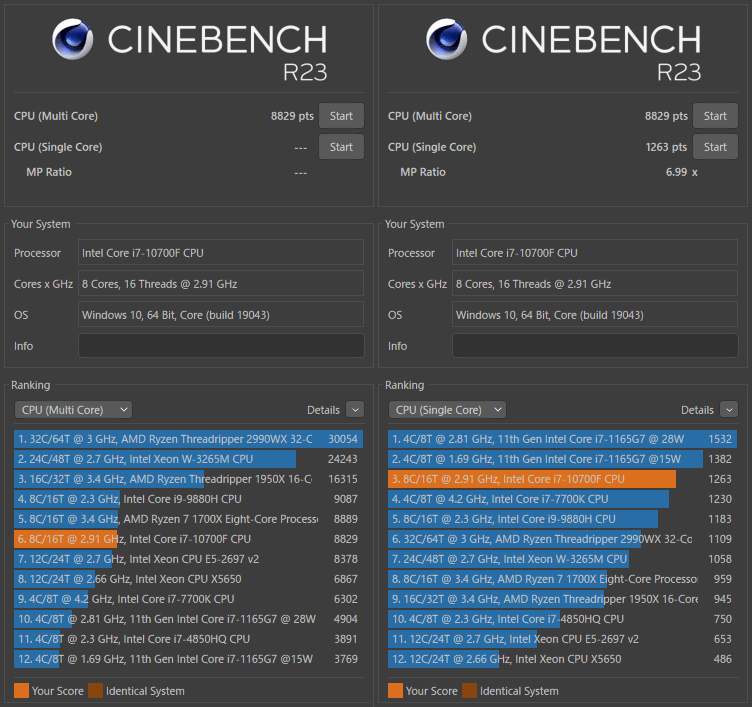Expand Details chevron in left window
The image size is (752, 707).
355,410
